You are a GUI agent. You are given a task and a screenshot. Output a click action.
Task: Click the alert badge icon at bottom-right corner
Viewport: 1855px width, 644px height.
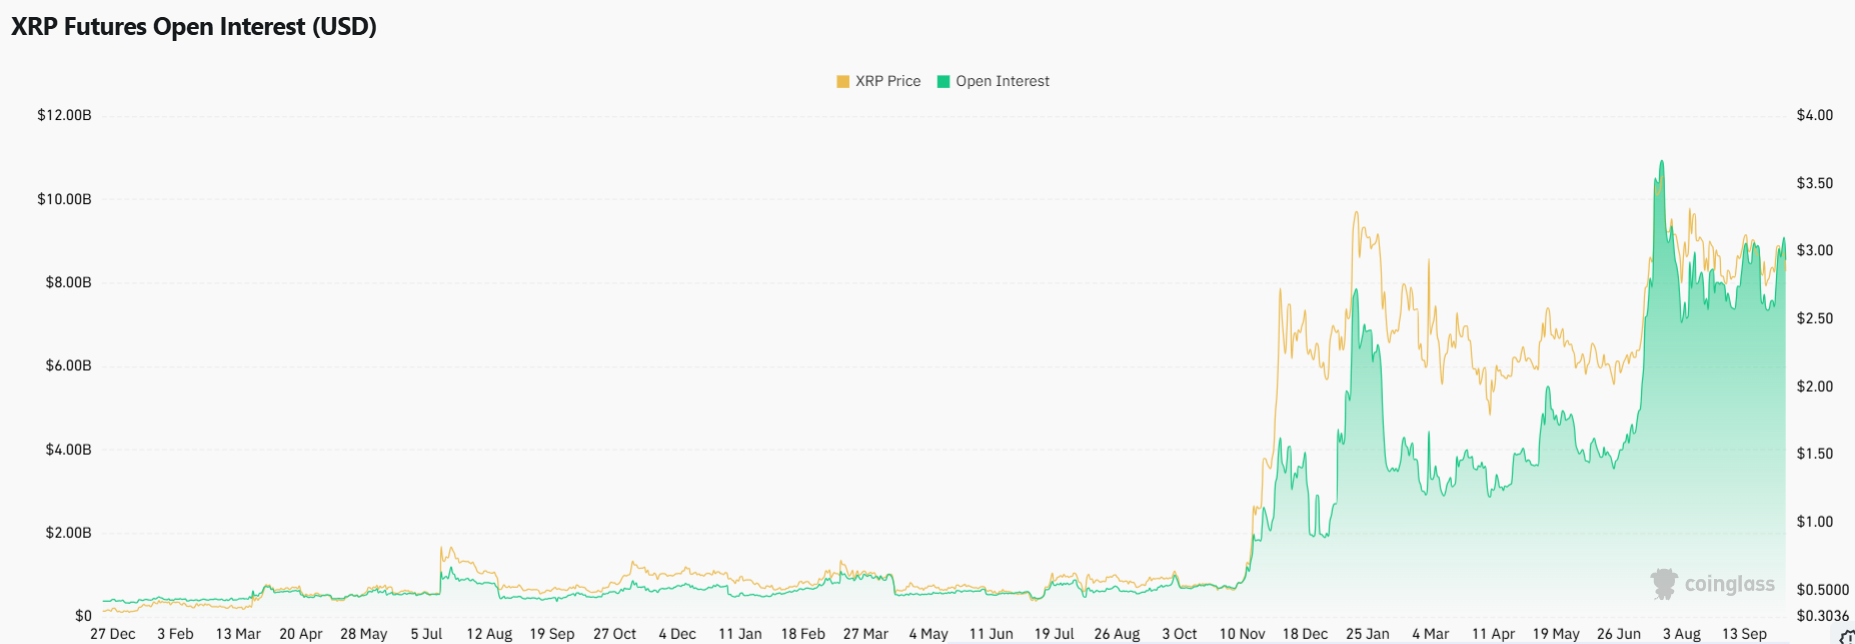click(x=1847, y=637)
